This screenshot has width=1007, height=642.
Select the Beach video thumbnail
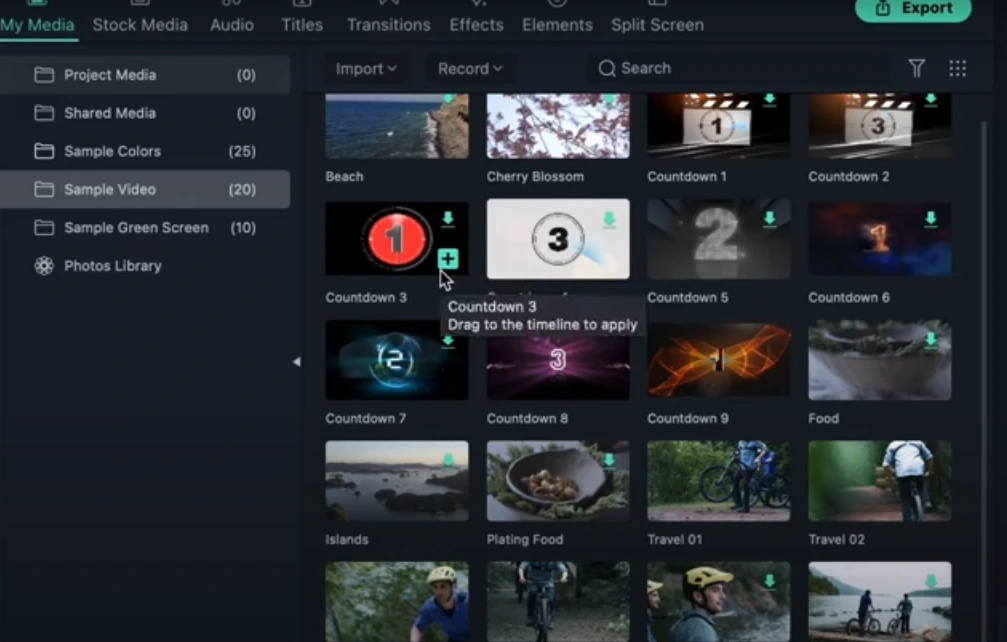coord(397,126)
